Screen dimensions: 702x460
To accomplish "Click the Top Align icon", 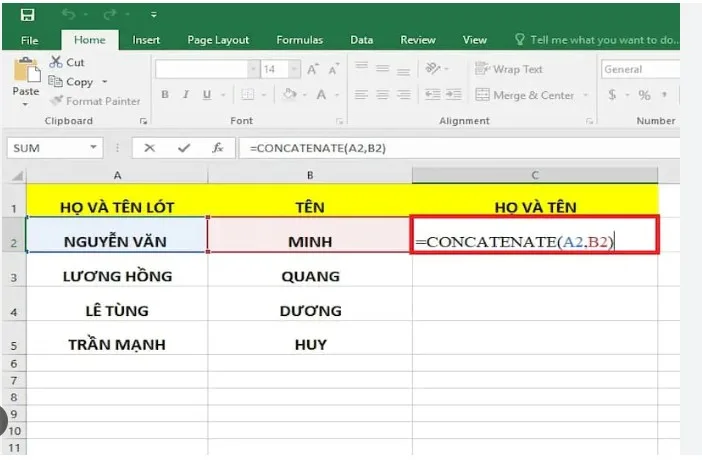I will coord(361,66).
